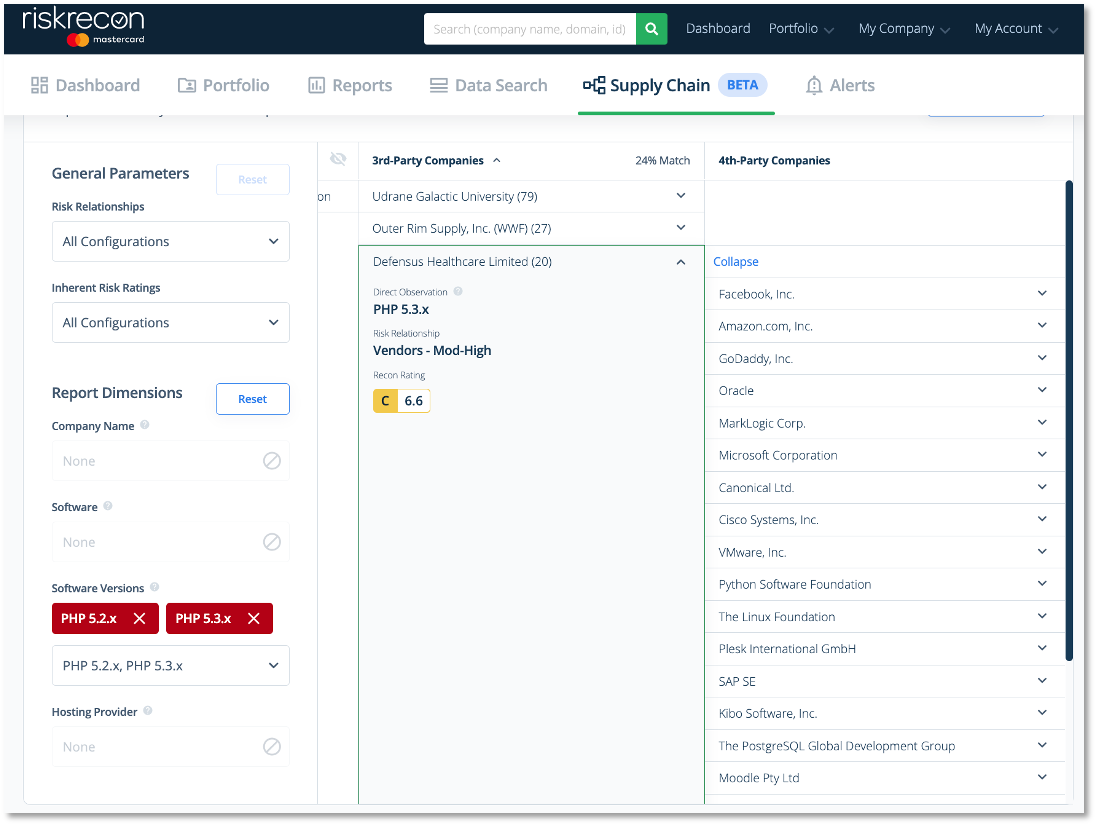Switch to the Dashboard tab
The image size is (1098, 826).
85,85
